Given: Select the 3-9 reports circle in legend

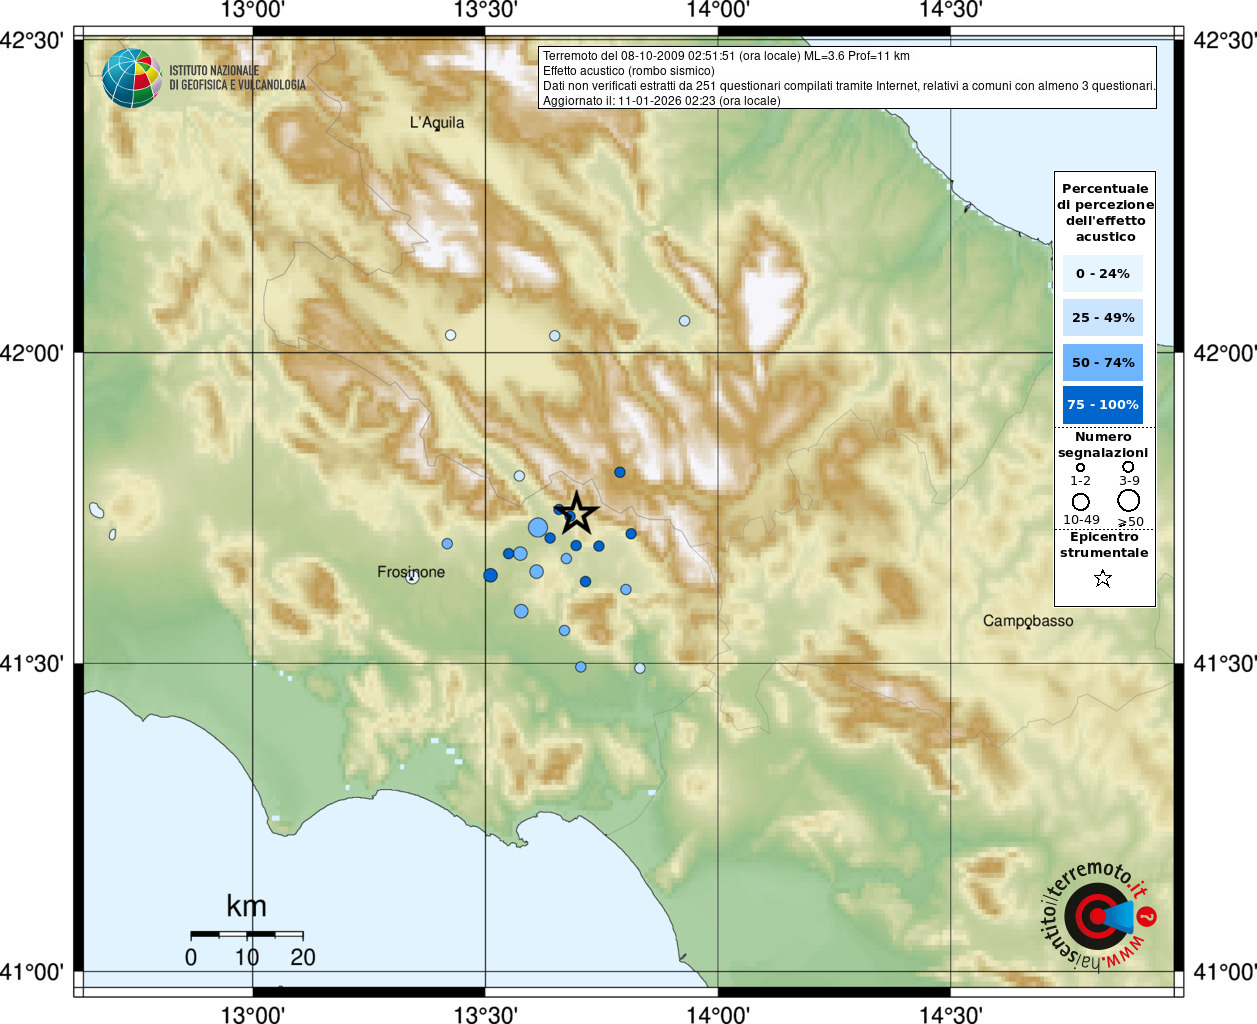Looking at the screenshot, I should coord(1128,466).
